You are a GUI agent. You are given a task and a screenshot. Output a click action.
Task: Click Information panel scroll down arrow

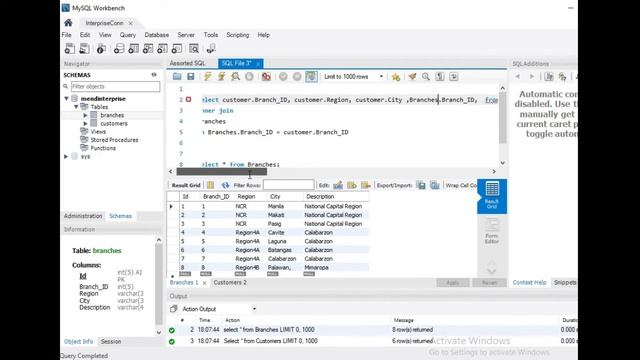(159, 333)
